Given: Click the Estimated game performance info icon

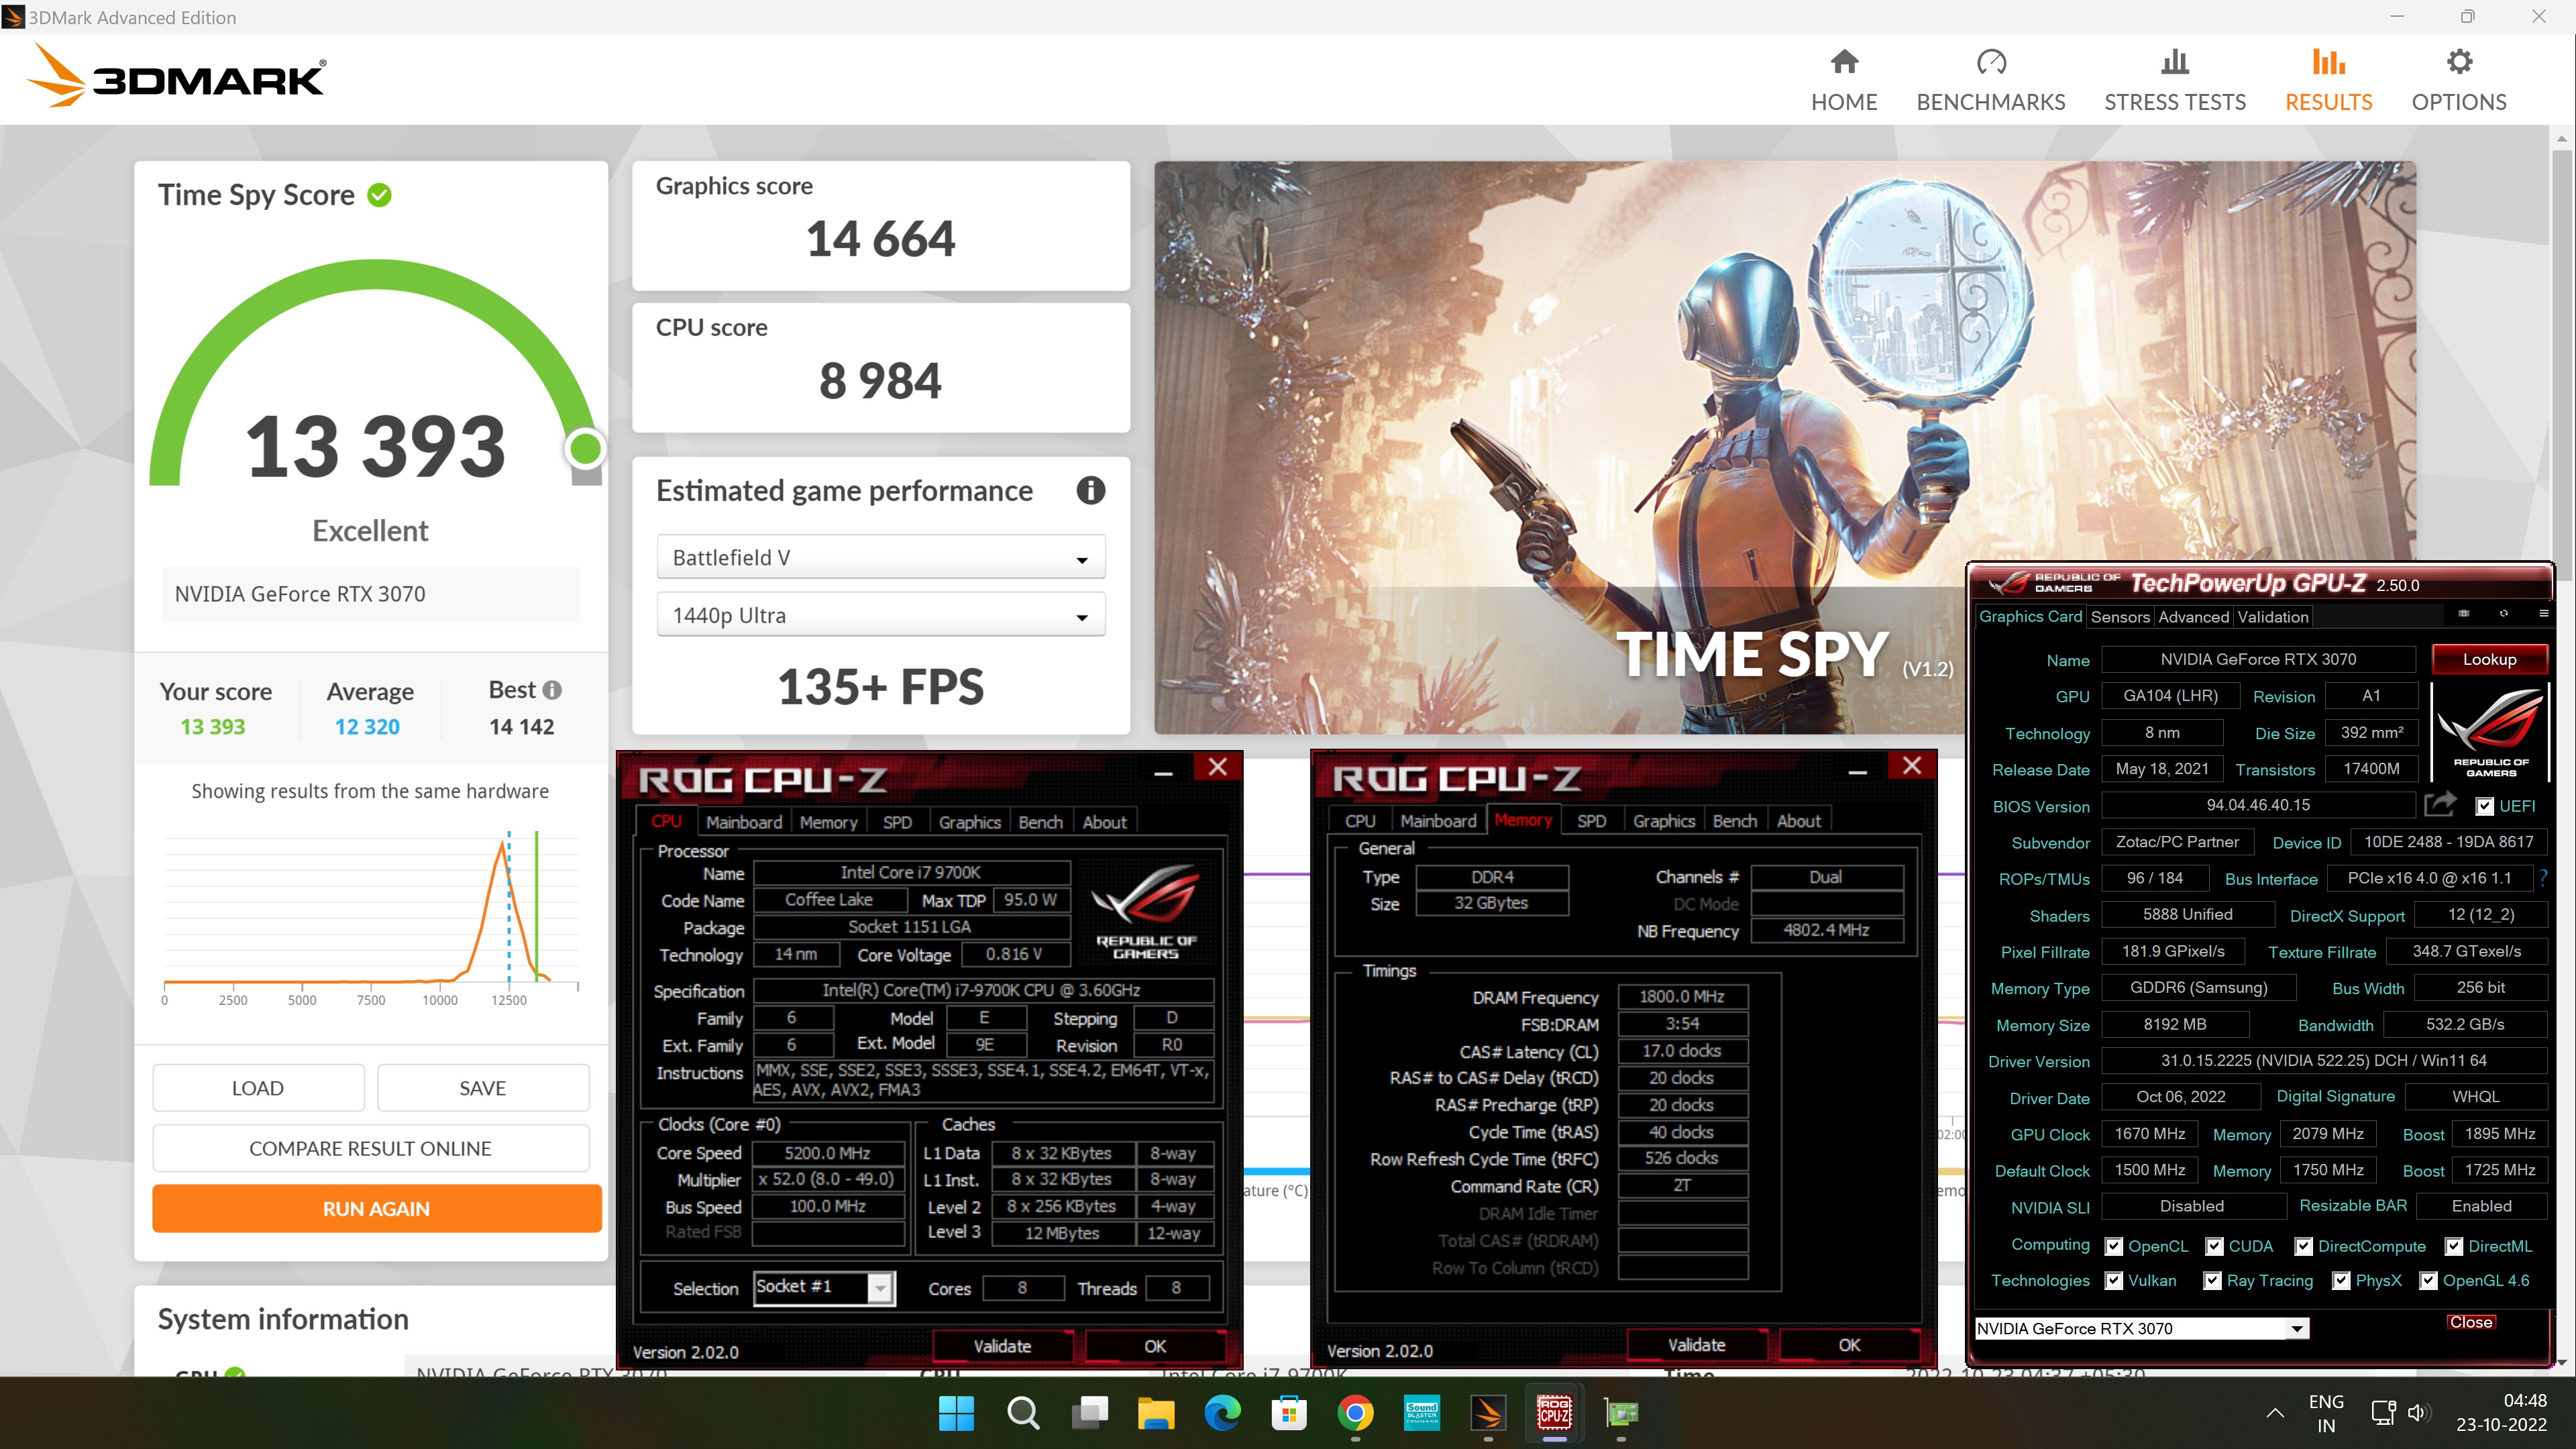Looking at the screenshot, I should [1090, 491].
